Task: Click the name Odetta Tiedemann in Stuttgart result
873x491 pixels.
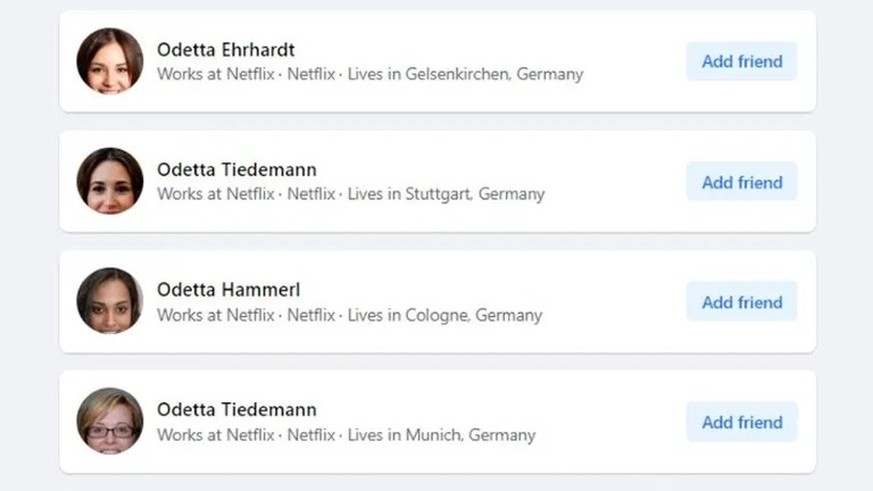Action: coord(237,170)
